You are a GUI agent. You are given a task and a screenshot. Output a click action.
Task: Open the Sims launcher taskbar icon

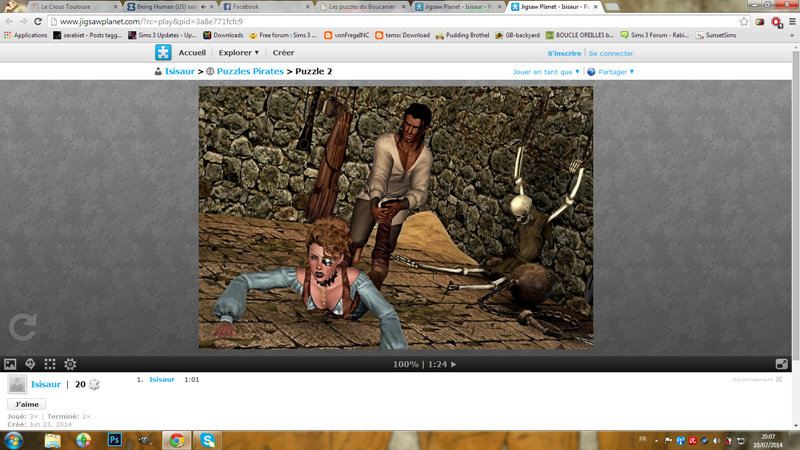[x=84, y=440]
